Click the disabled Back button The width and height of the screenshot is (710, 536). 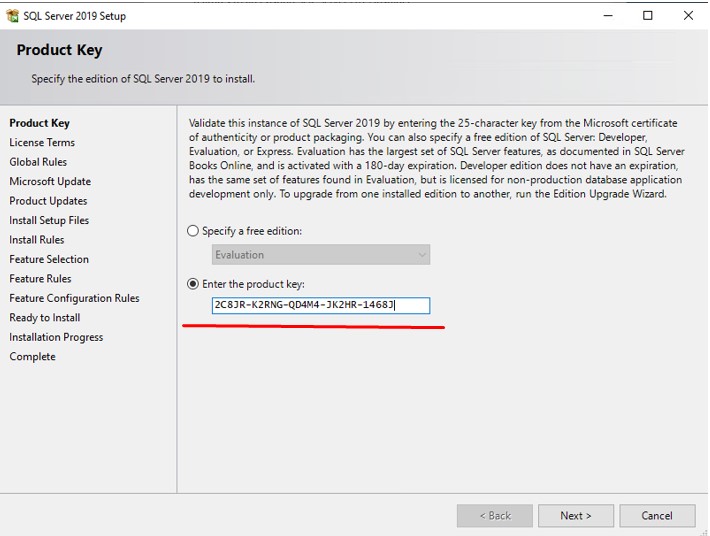pyautogui.click(x=494, y=516)
